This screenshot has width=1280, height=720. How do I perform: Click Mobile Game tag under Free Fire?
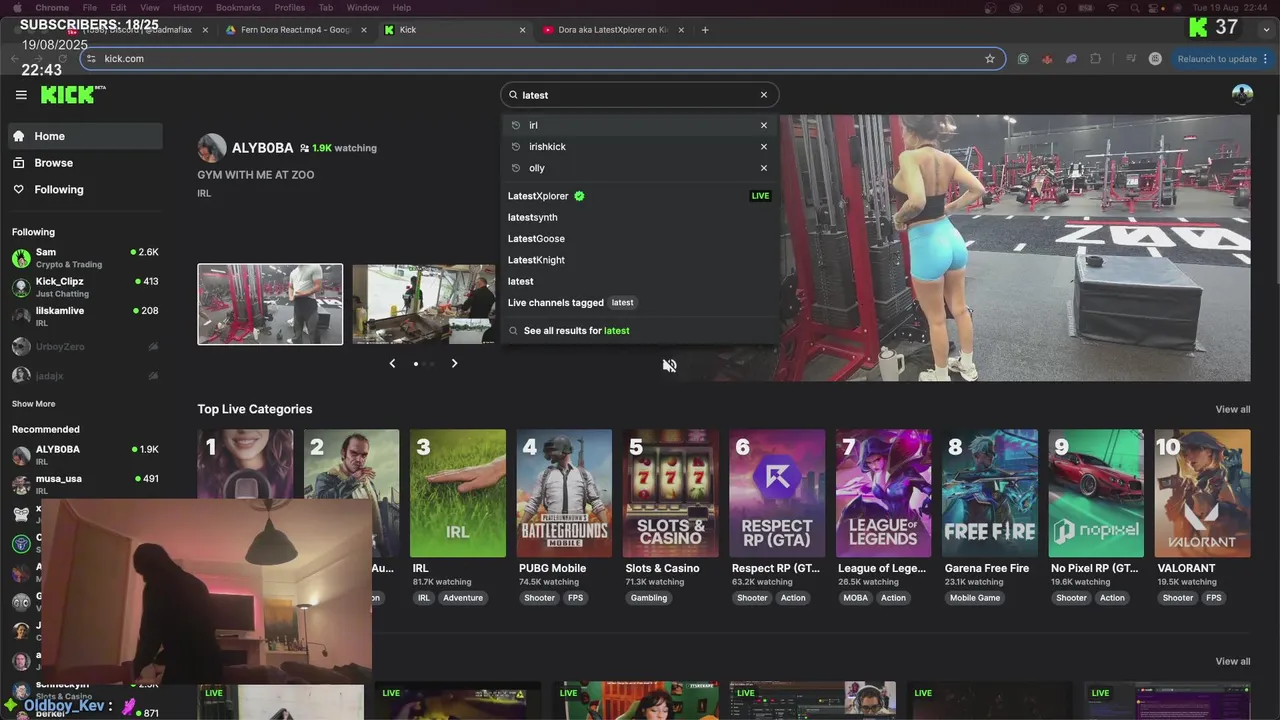pos(975,598)
